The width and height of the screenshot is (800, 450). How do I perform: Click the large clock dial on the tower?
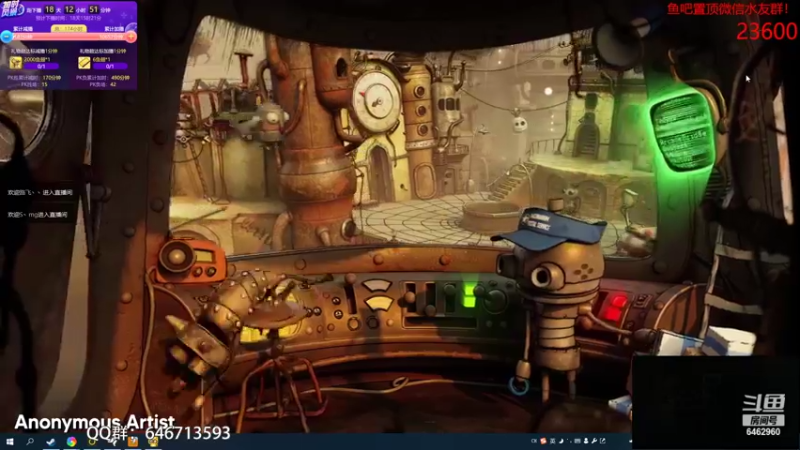(376, 102)
